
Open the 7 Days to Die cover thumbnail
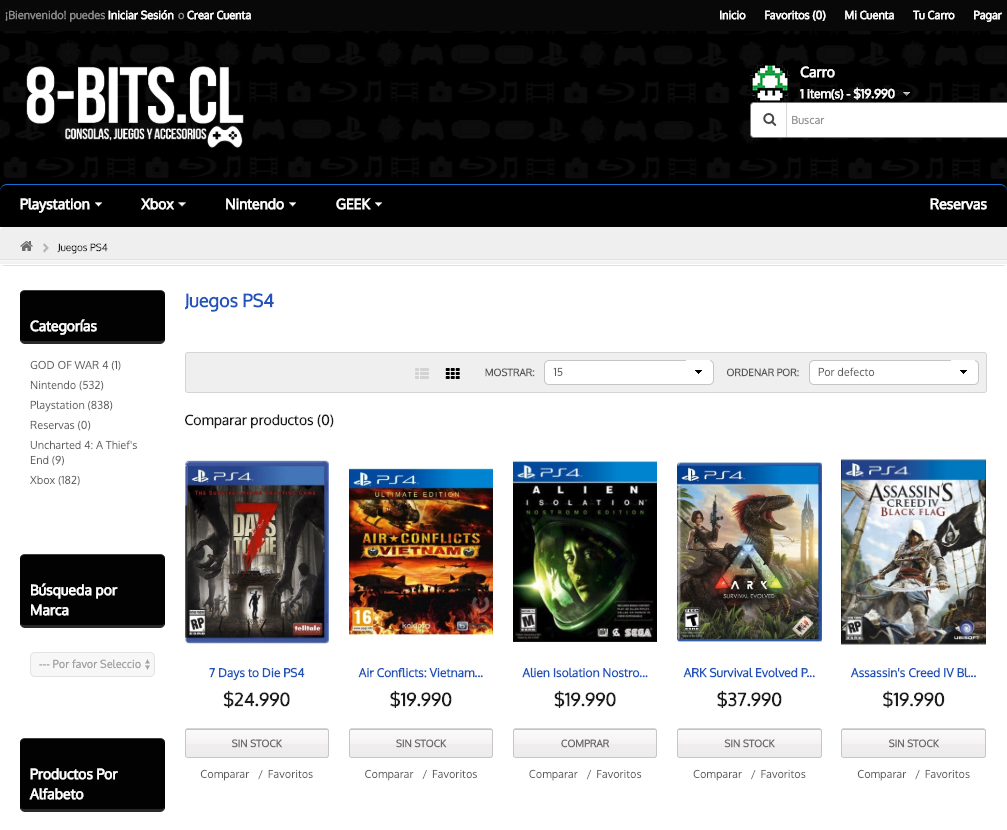(257, 552)
